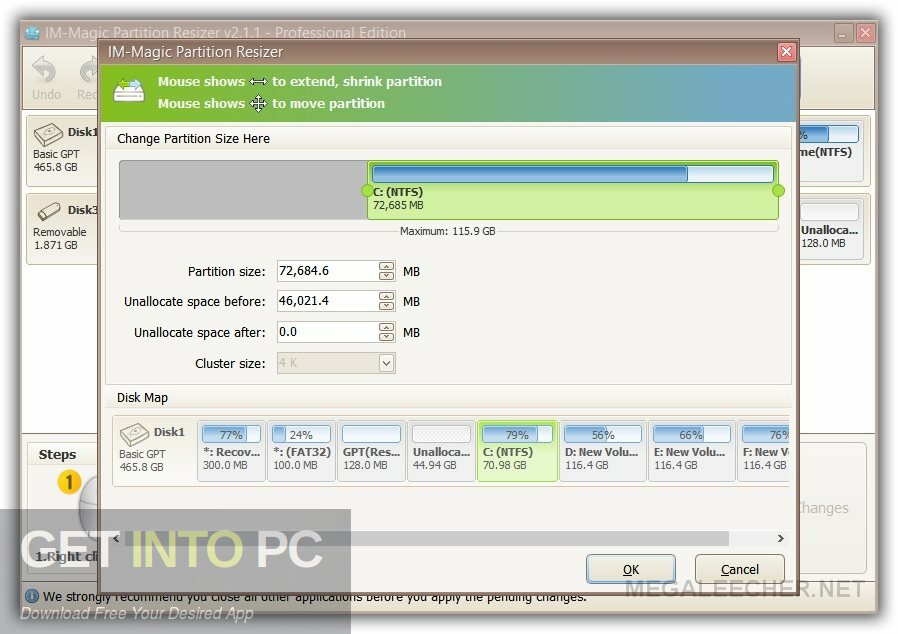Viewport: 898px width, 634px height.
Task: Click the C: (NTFS) partition usage bar
Action: pyautogui.click(x=573, y=173)
